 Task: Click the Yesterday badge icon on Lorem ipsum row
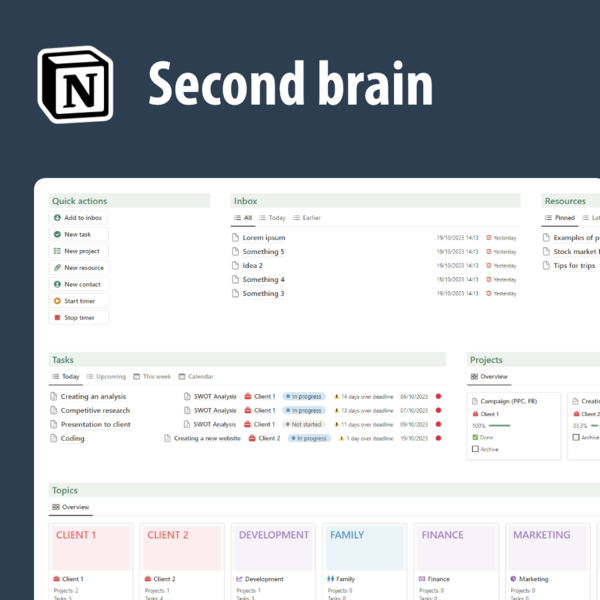[x=489, y=238]
